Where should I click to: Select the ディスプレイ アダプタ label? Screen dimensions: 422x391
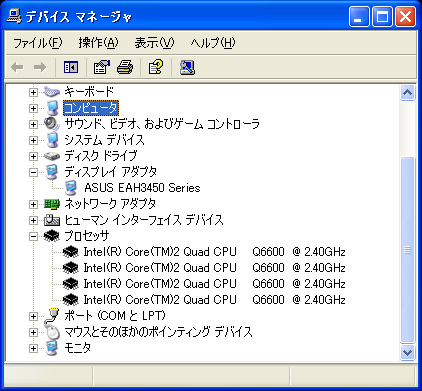[110, 172]
